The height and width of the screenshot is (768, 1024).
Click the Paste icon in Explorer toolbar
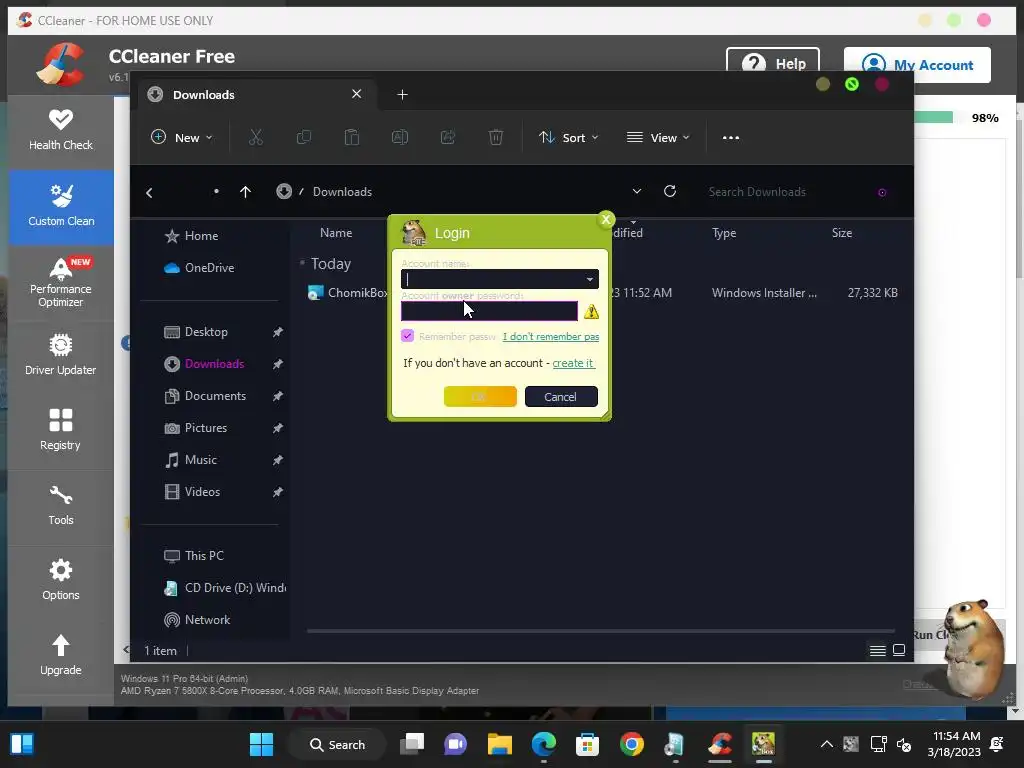pos(351,137)
